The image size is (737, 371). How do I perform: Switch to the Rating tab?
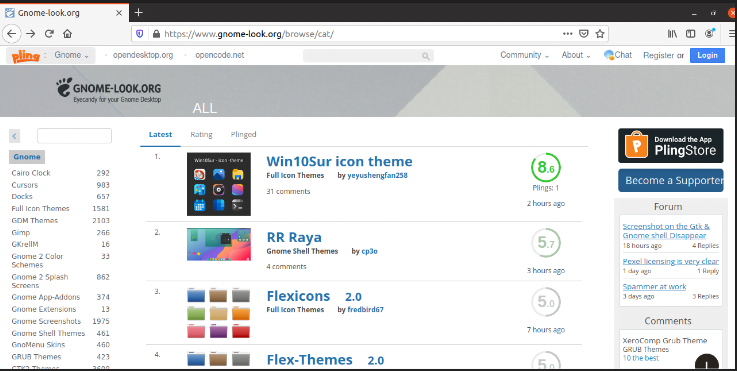tap(201, 134)
